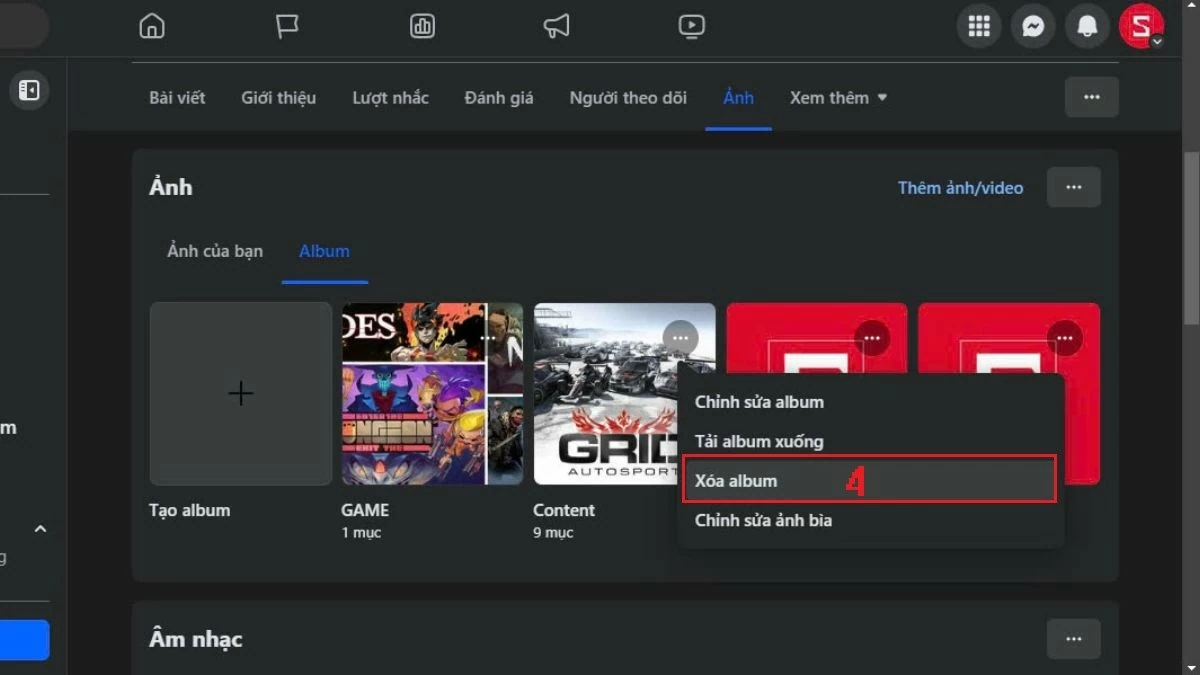Click the Thêm ảnh/video link
1200x675 pixels.
point(960,187)
